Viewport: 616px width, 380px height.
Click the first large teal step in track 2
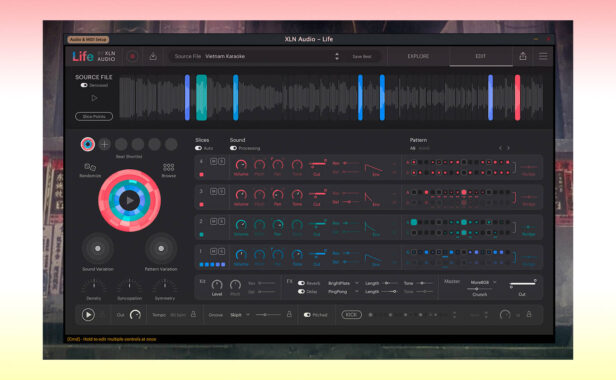point(414,222)
